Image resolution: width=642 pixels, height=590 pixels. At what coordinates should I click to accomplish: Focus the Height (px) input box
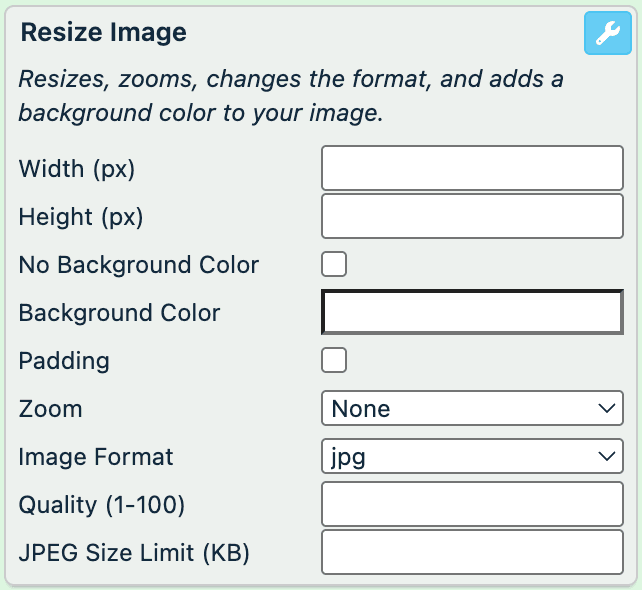coord(472,216)
